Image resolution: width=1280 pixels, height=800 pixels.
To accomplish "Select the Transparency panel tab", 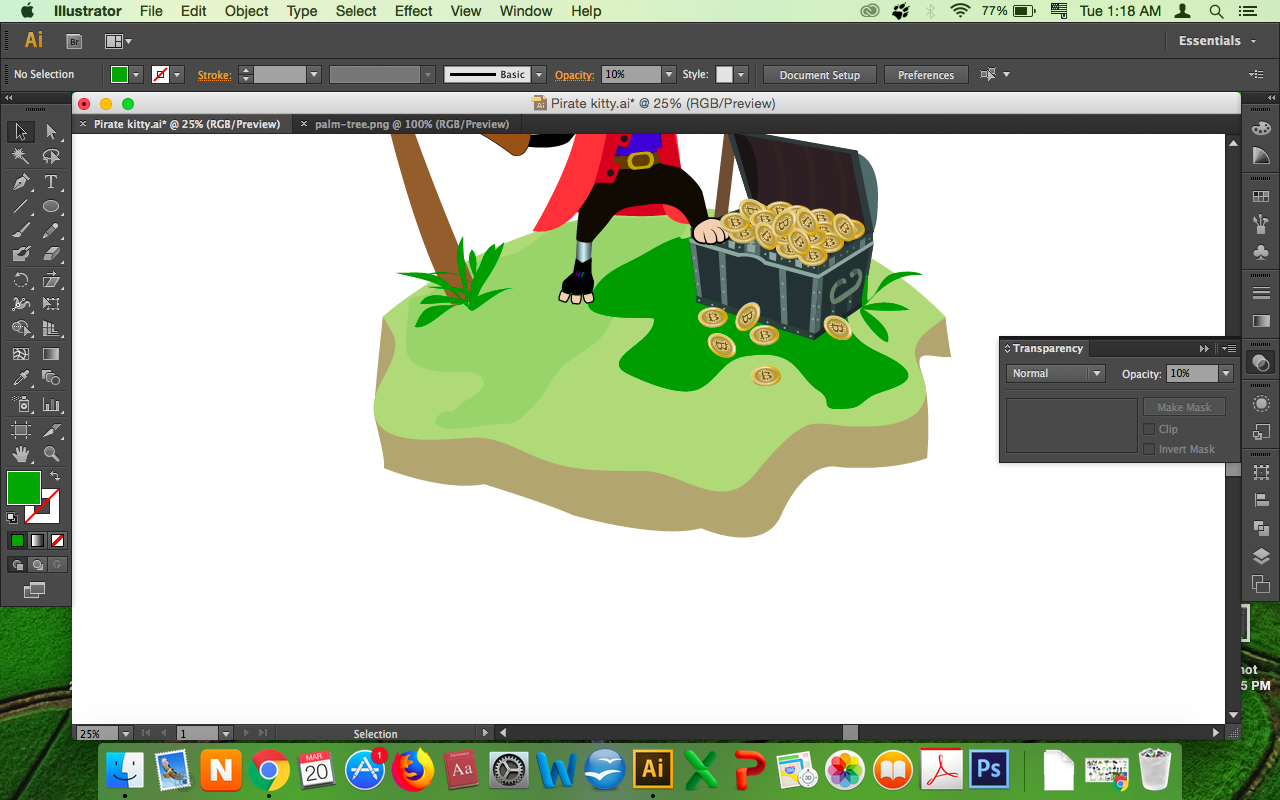I will (x=1047, y=348).
